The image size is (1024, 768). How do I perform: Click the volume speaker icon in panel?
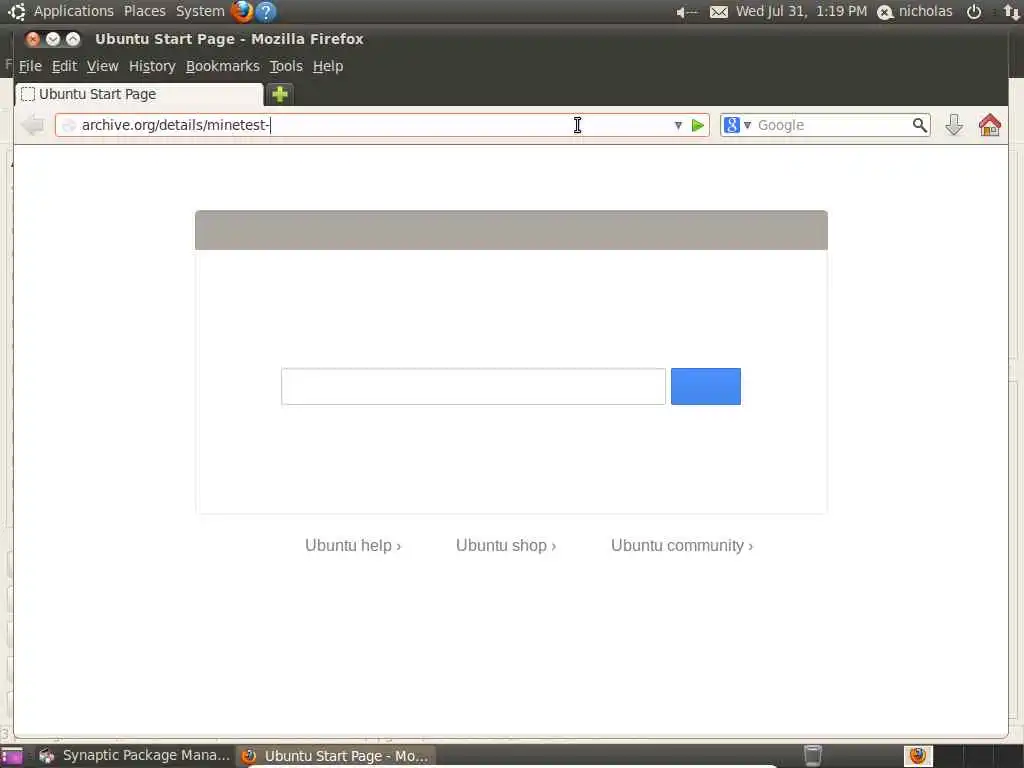(687, 12)
